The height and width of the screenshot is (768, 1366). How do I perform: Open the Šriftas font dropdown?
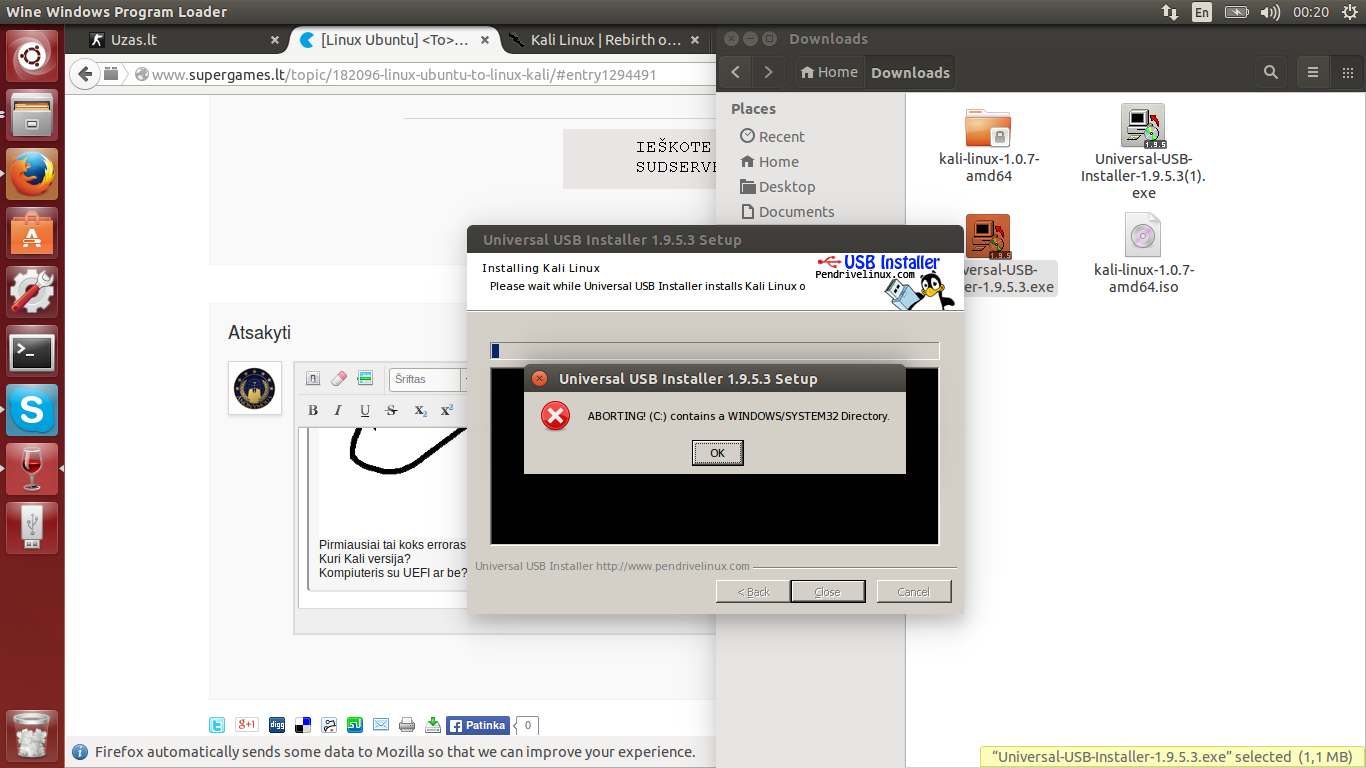[428, 379]
